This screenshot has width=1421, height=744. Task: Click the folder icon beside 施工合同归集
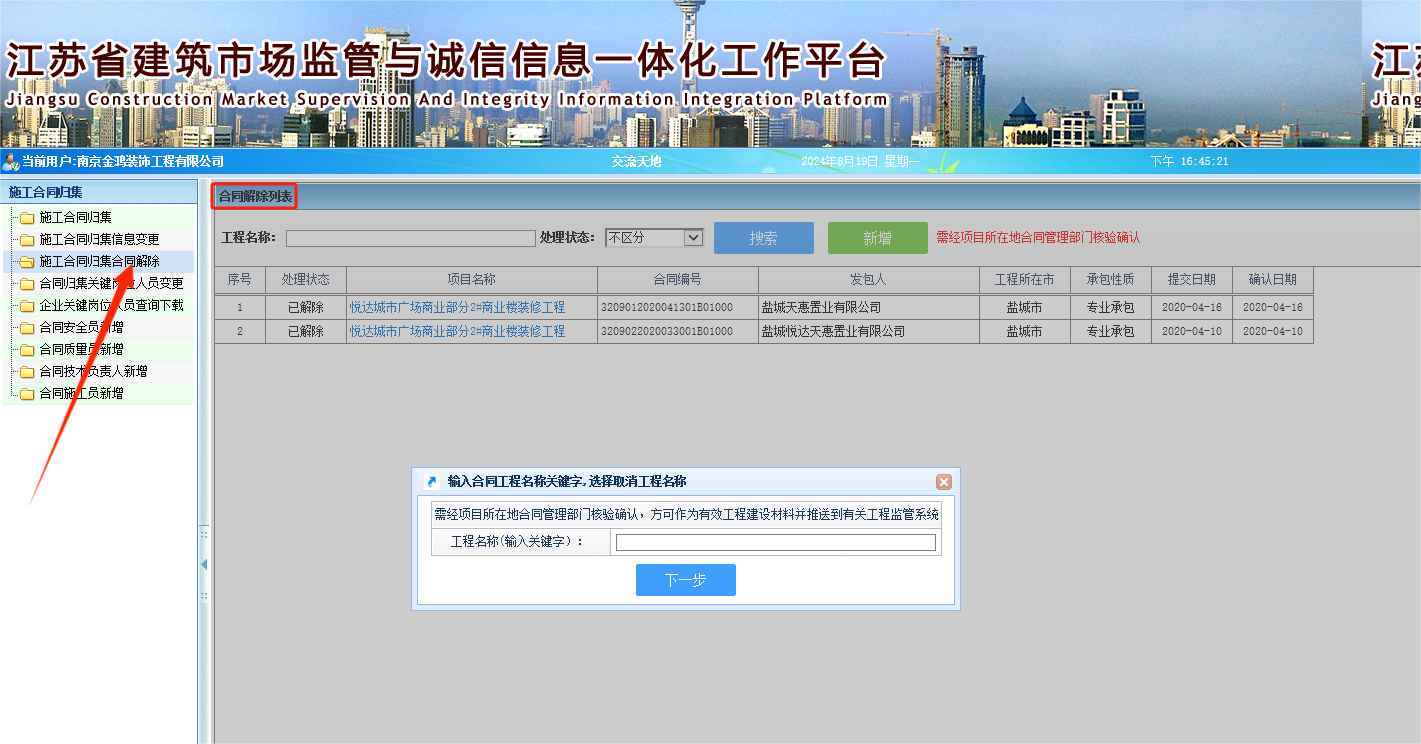coord(27,218)
